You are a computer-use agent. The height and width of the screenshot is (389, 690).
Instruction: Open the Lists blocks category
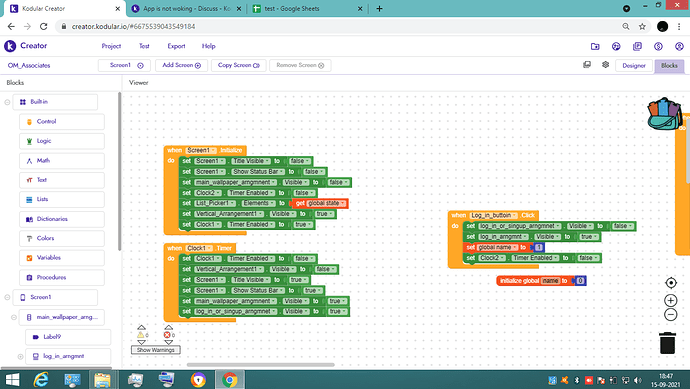point(62,199)
